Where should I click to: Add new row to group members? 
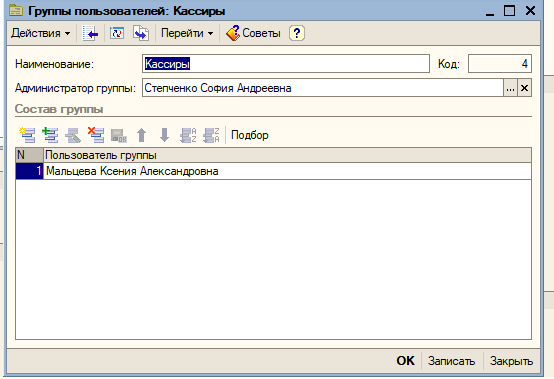point(28,135)
